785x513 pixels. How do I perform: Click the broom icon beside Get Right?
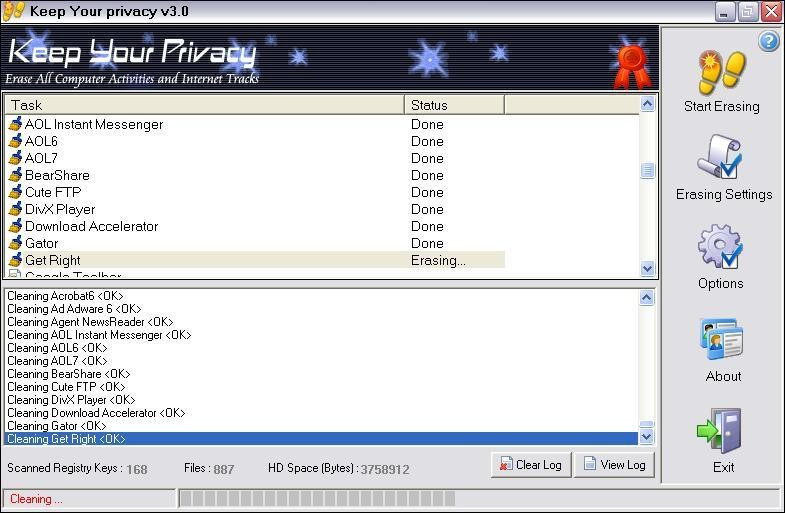(x=16, y=260)
